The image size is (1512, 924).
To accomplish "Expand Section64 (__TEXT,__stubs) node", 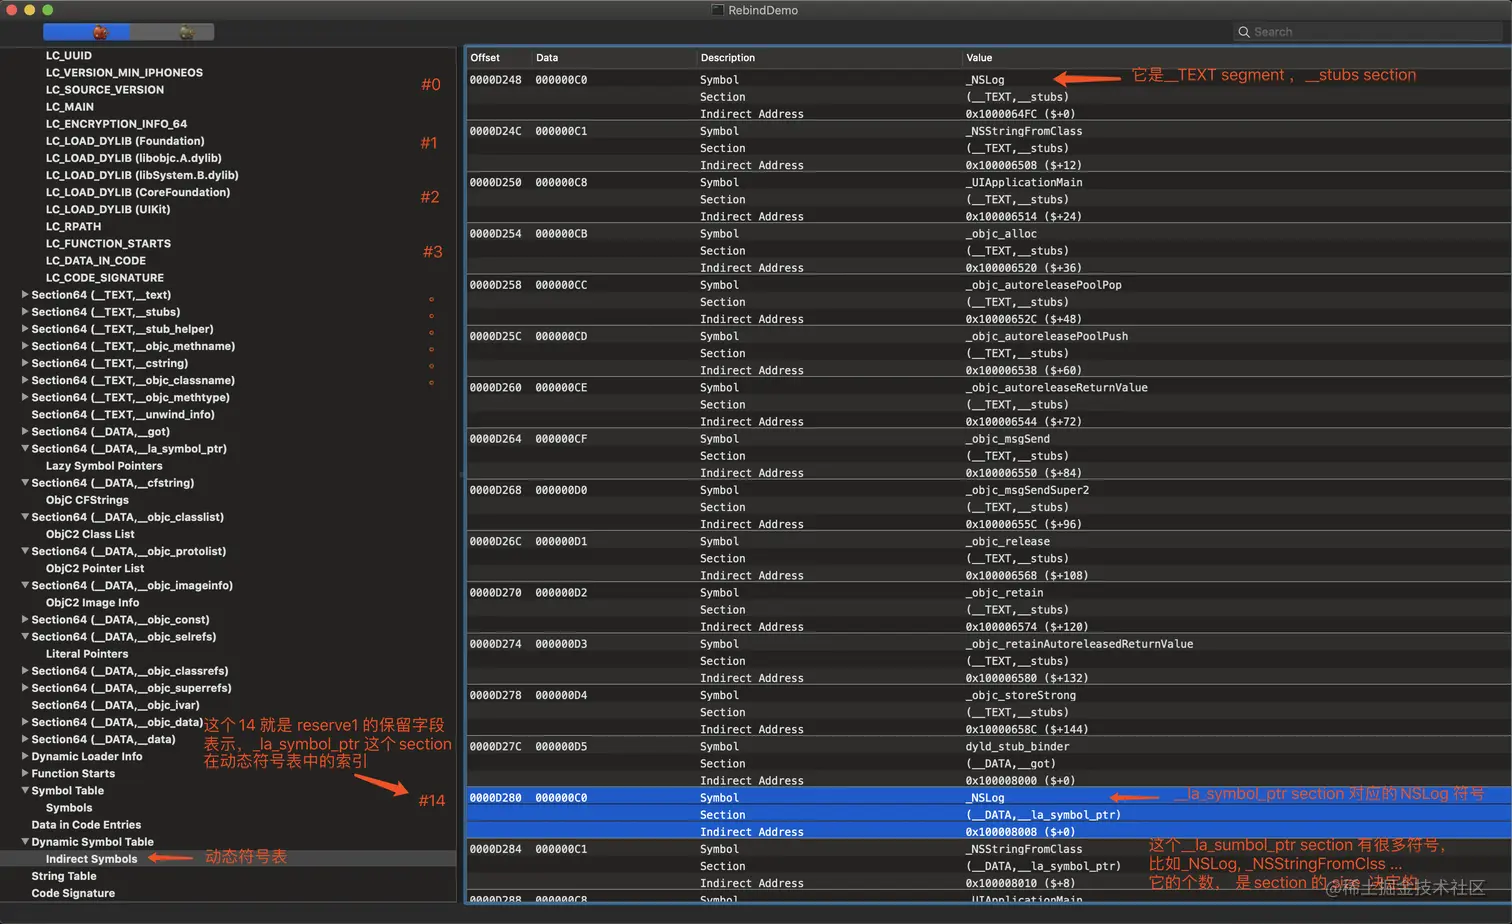I will (25, 312).
